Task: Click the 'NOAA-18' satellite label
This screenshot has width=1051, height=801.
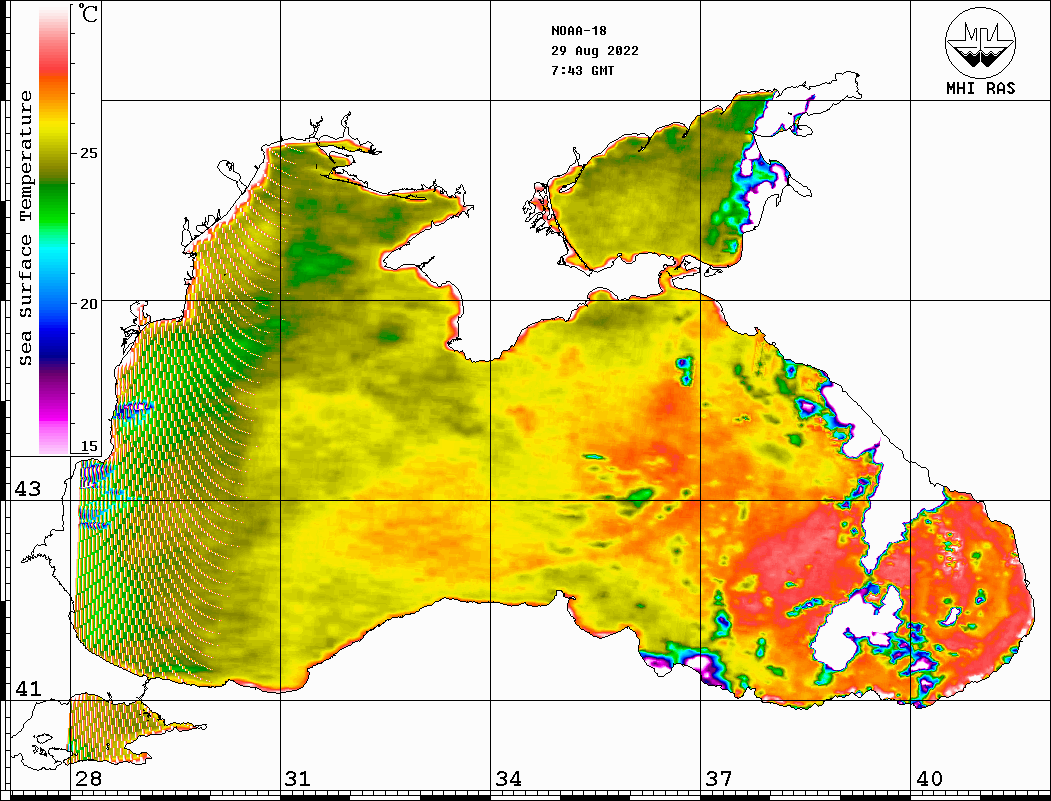Action: pos(579,31)
